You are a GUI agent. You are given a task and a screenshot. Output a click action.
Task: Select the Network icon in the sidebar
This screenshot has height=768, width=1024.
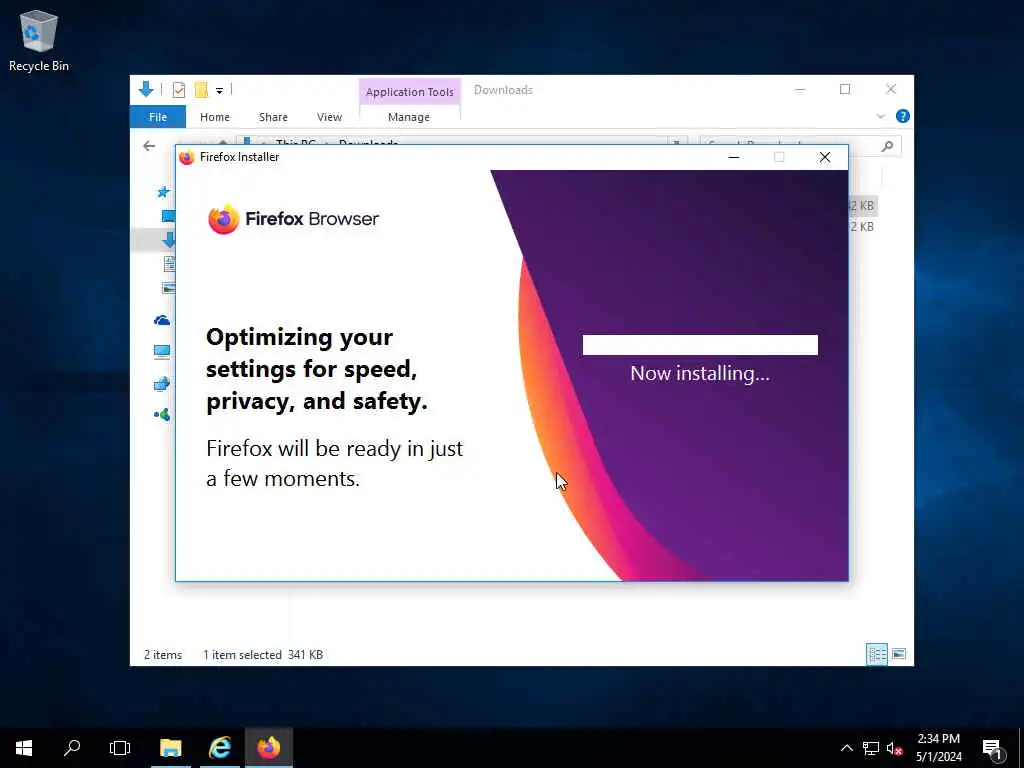click(x=162, y=384)
